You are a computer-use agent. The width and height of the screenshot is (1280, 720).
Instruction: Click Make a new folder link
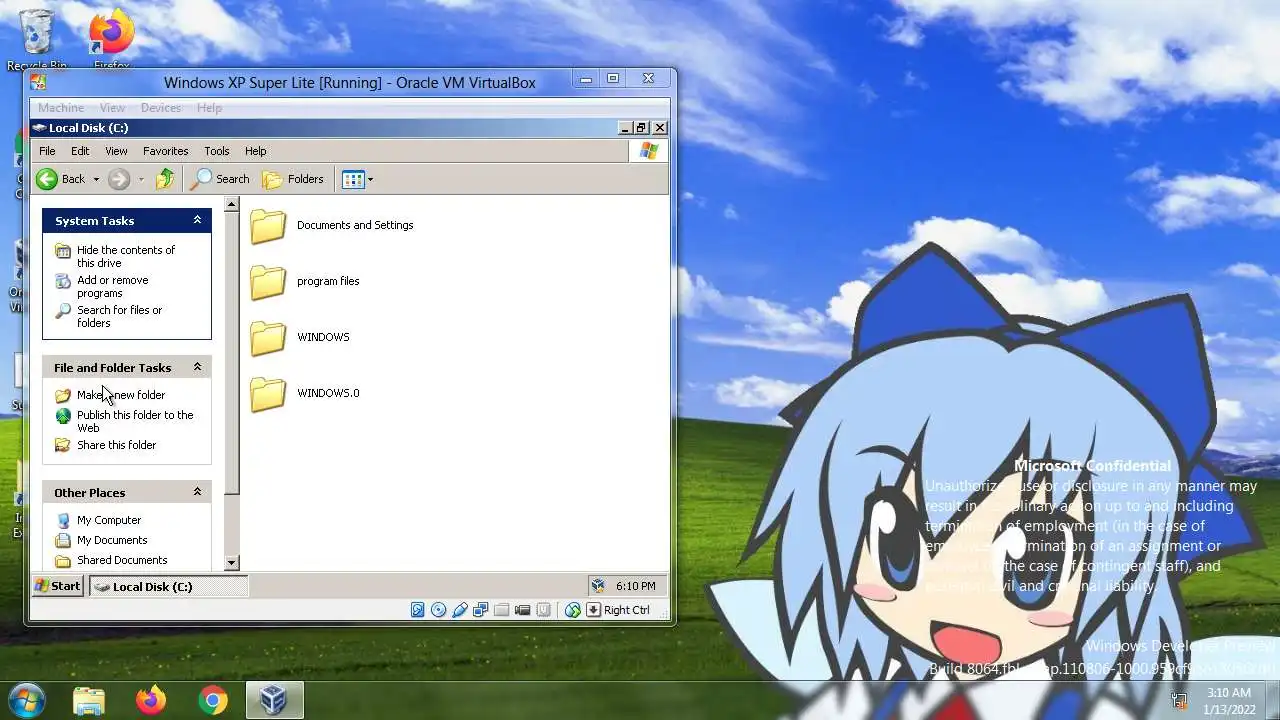coord(121,395)
